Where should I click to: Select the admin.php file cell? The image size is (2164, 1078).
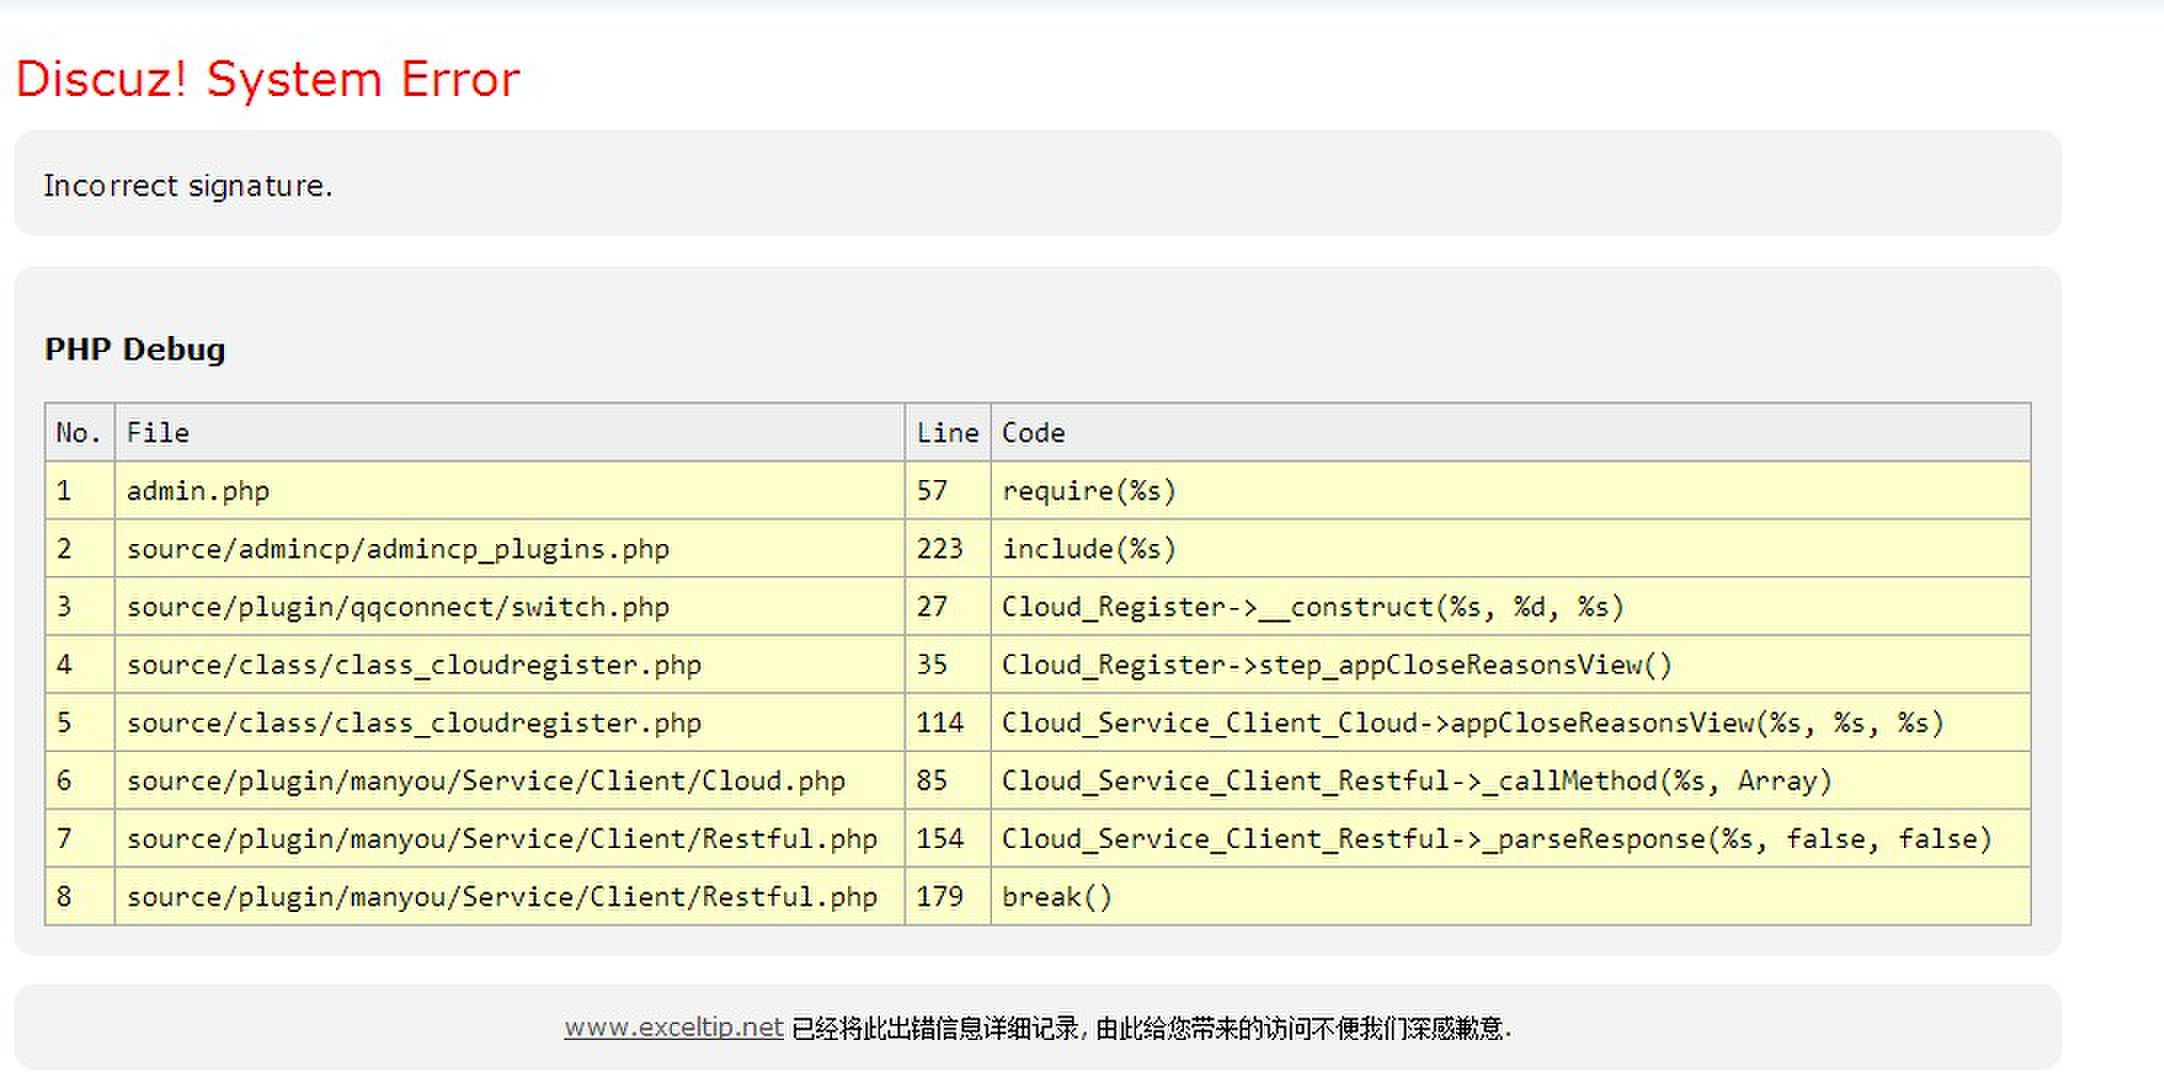510,490
